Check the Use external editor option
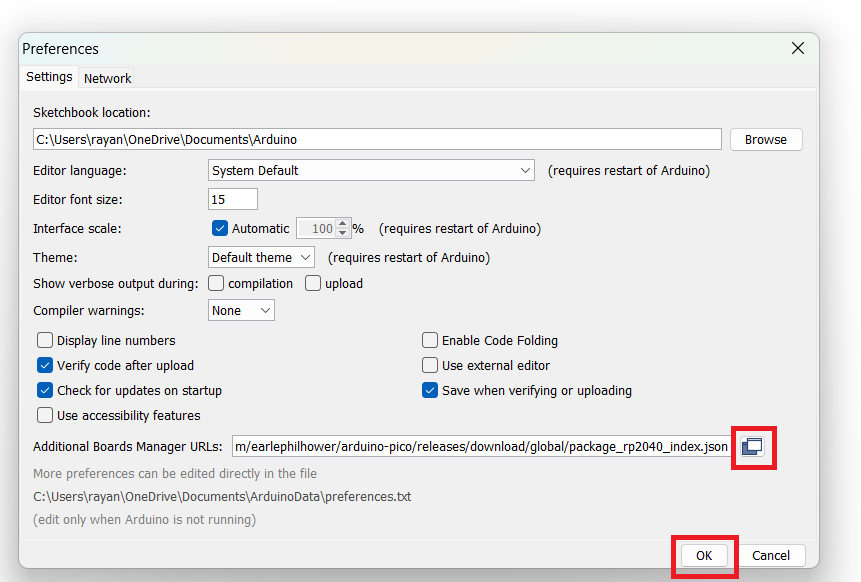Image resolution: width=861 pixels, height=582 pixels. click(430, 365)
